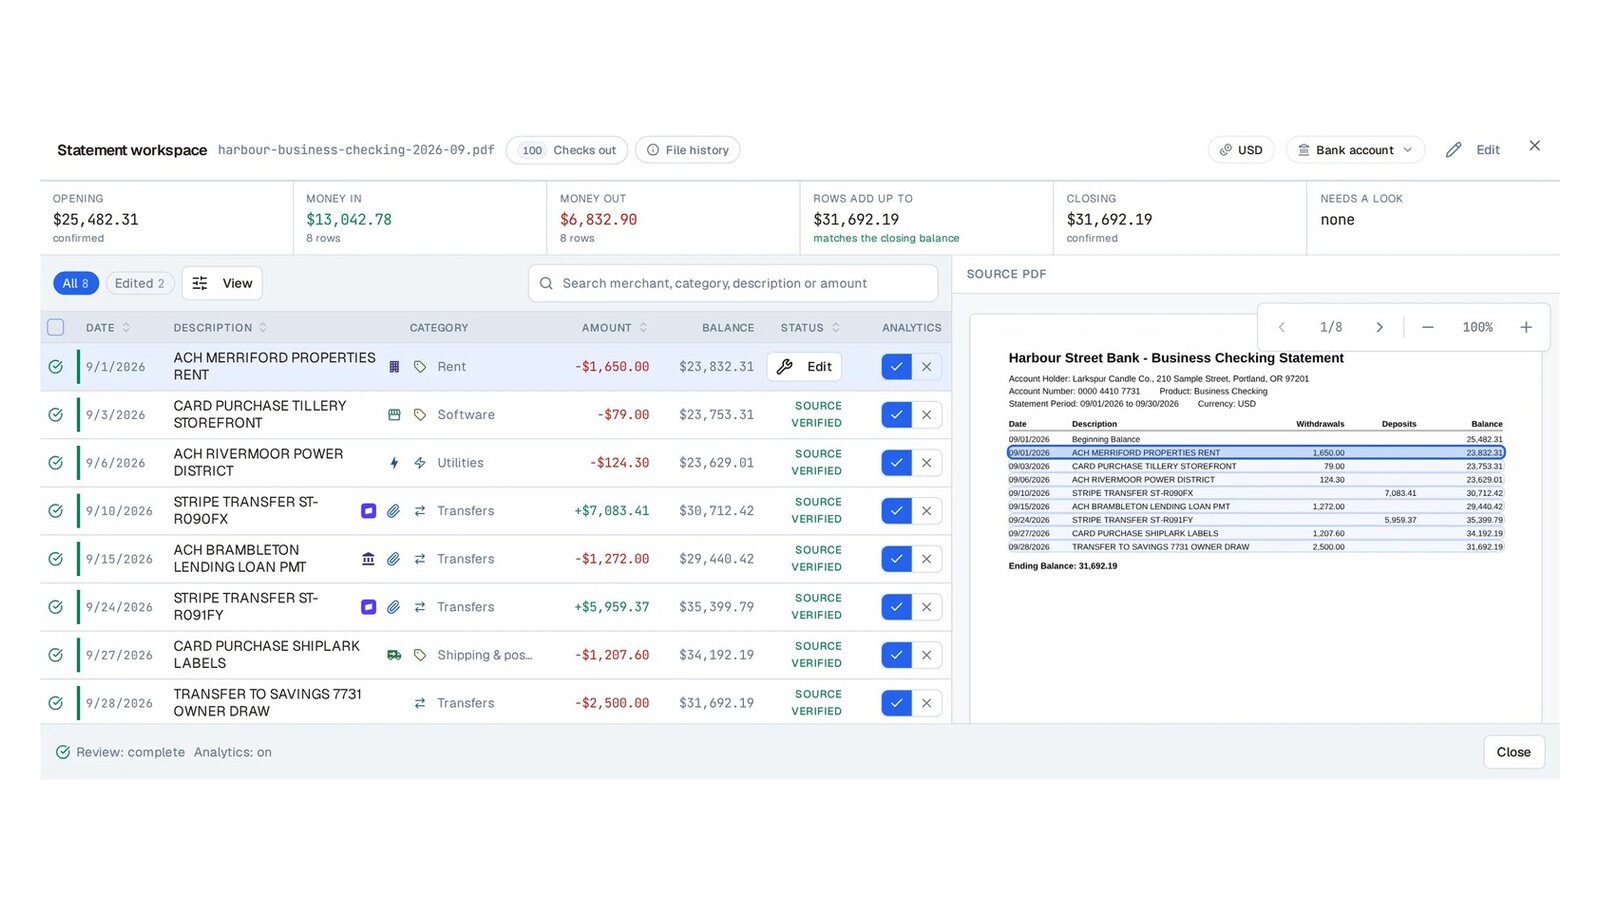Click the lightning bolt merchant icon on RIVERMOOR row
This screenshot has width=1600, height=900.
(394, 463)
